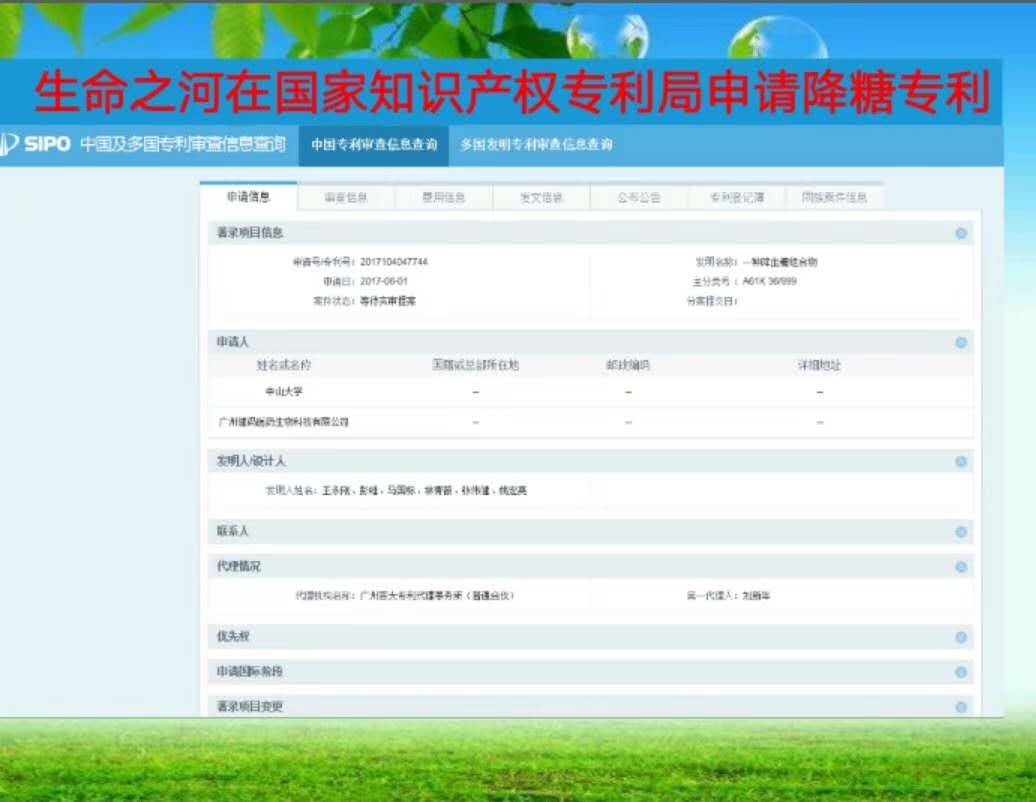Viewport: 1036px width, 802px height.
Task: Open the 同族案件信息 tab
Action: tap(834, 198)
